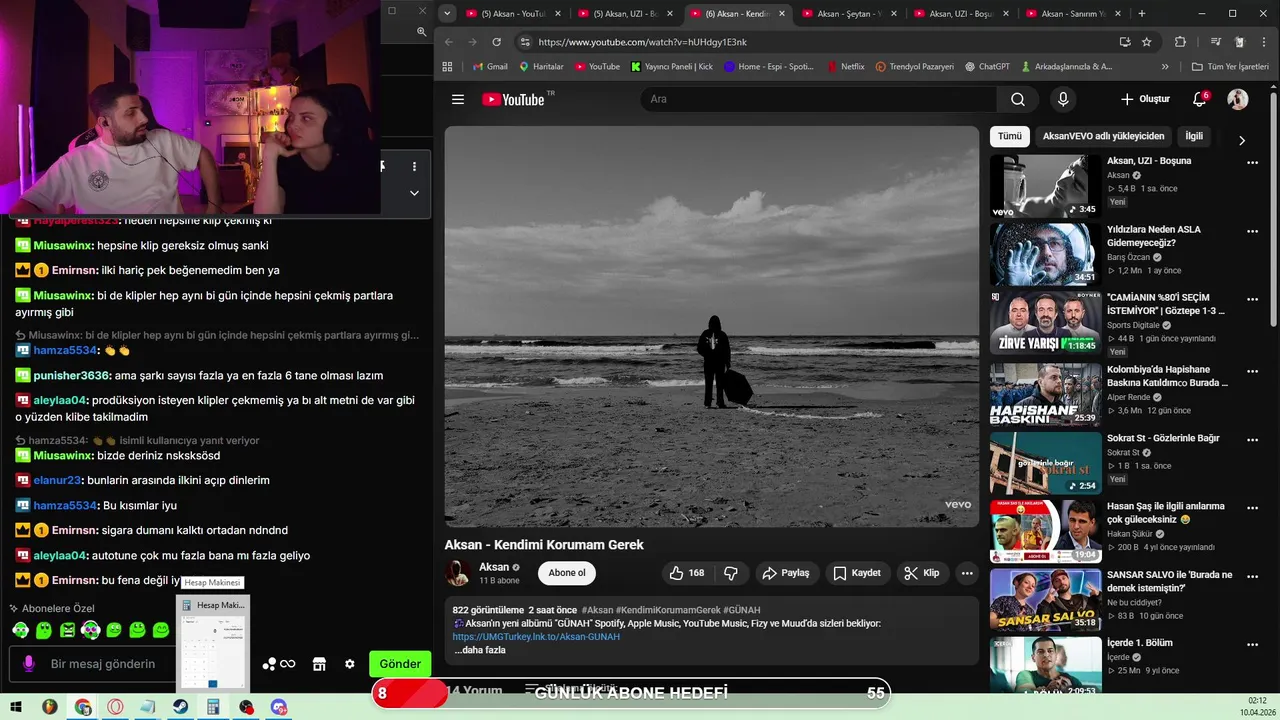The width and height of the screenshot is (1280, 720).
Task: Open Chrome three-dot menu
Action: tap(1263, 42)
